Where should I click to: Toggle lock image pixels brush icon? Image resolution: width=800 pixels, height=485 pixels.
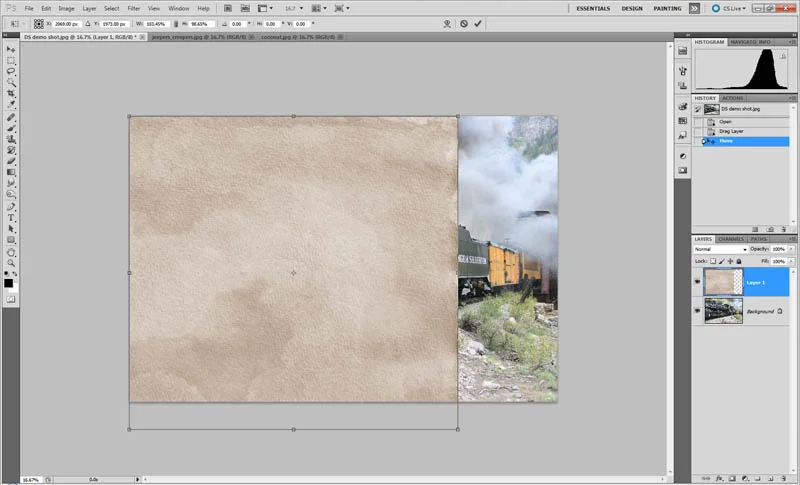722,261
